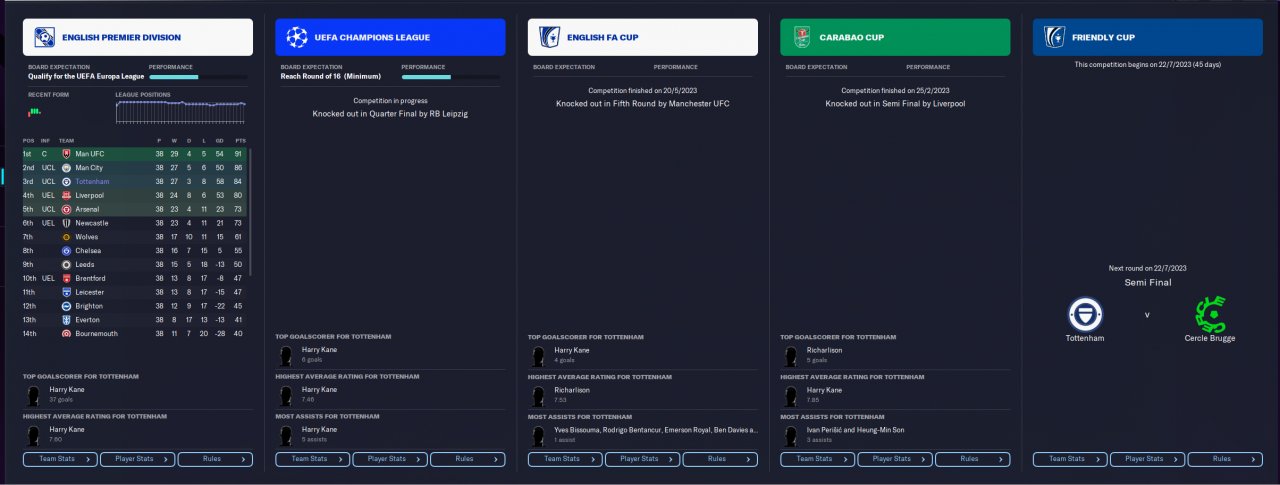
Task: Click the Man UFC badge in league table
Action: 66,154
